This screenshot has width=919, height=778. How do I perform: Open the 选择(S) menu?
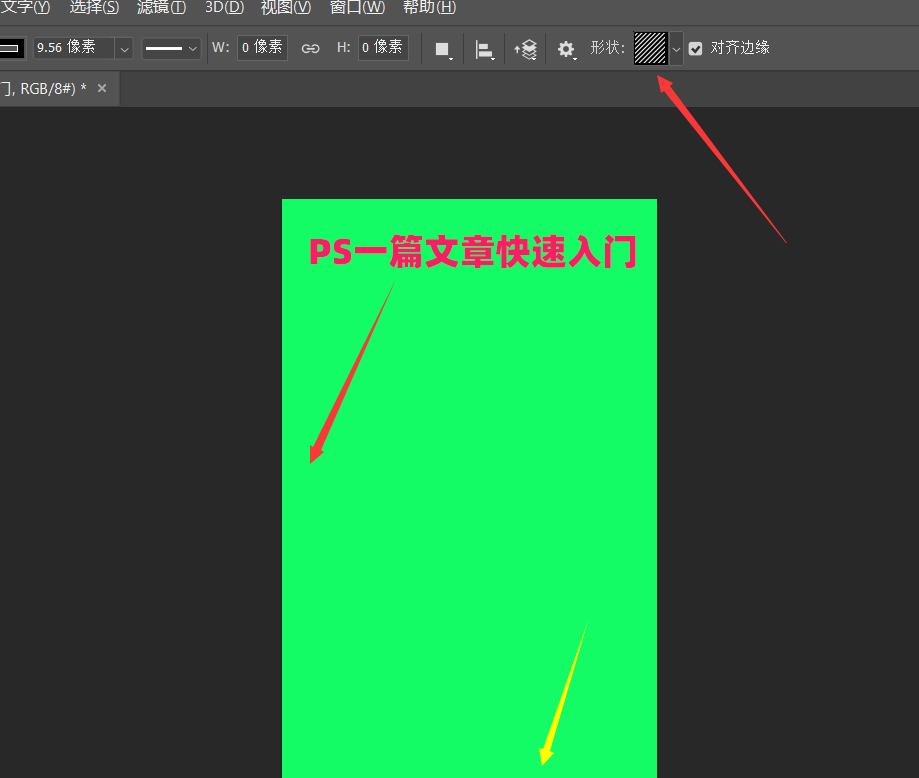click(94, 7)
